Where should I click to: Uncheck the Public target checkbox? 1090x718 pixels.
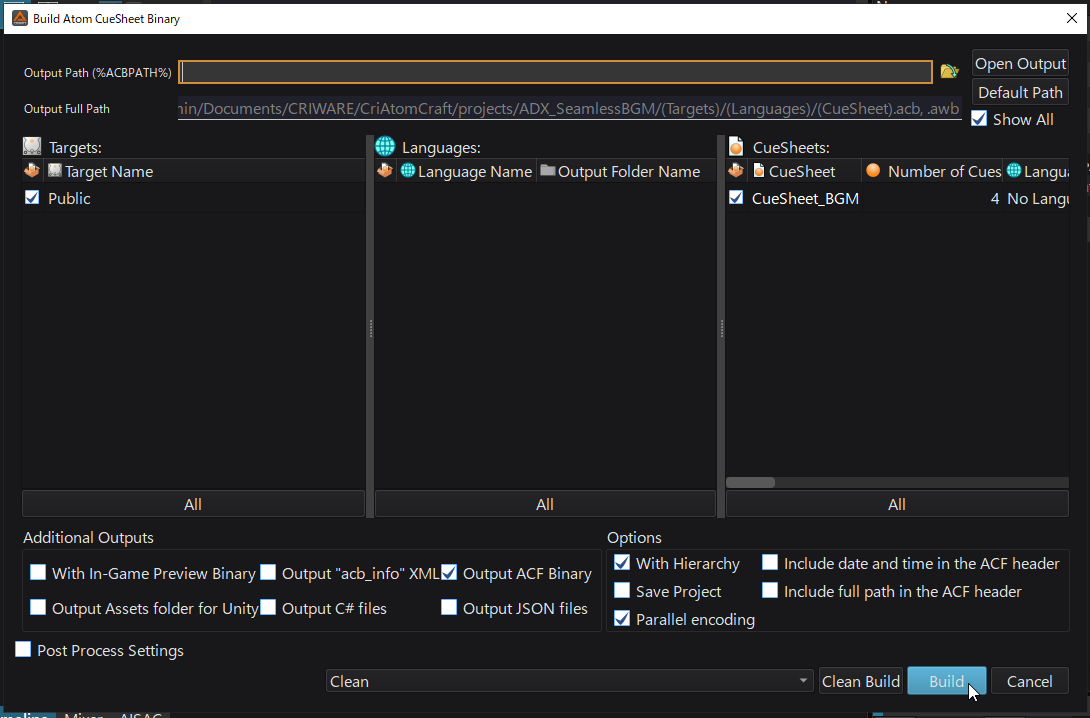point(32,198)
